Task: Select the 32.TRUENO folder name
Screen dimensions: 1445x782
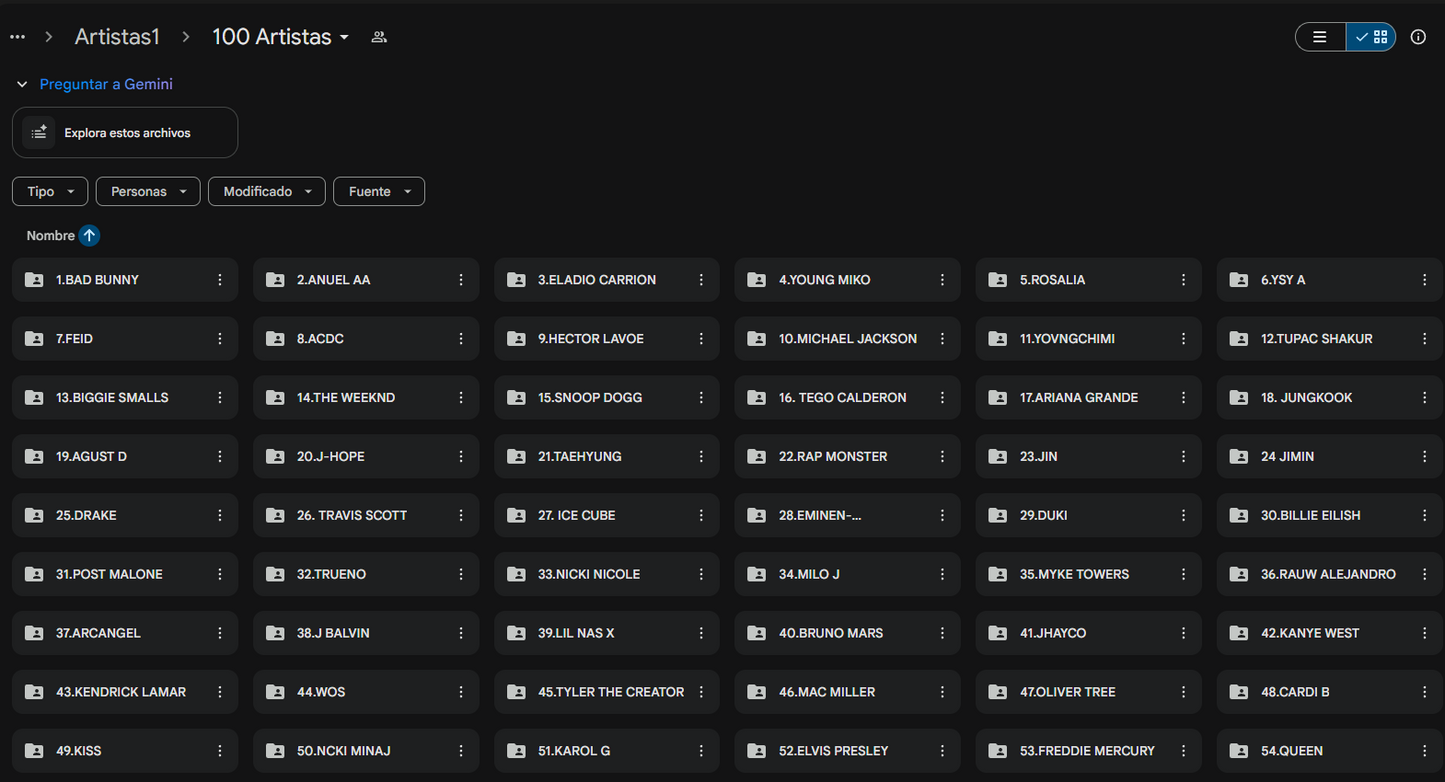Action: point(332,575)
